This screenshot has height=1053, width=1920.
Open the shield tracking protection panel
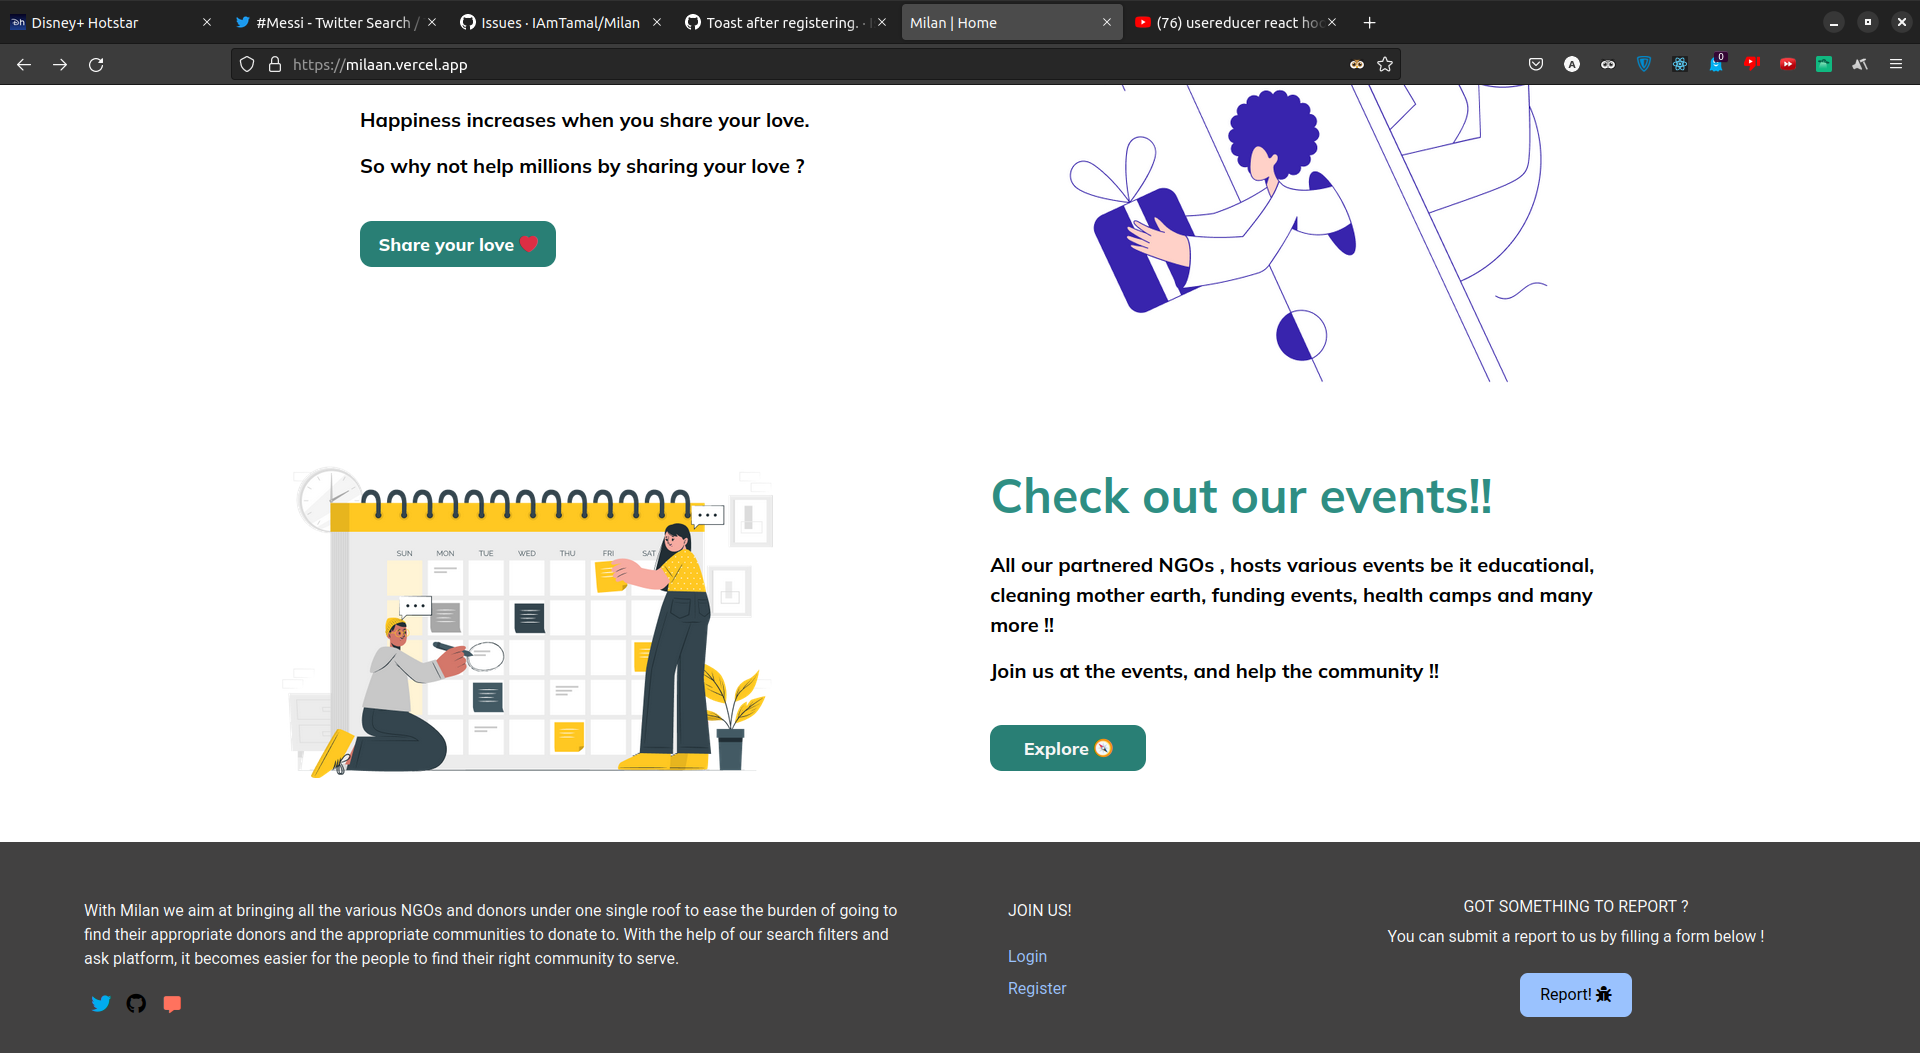tap(246, 64)
